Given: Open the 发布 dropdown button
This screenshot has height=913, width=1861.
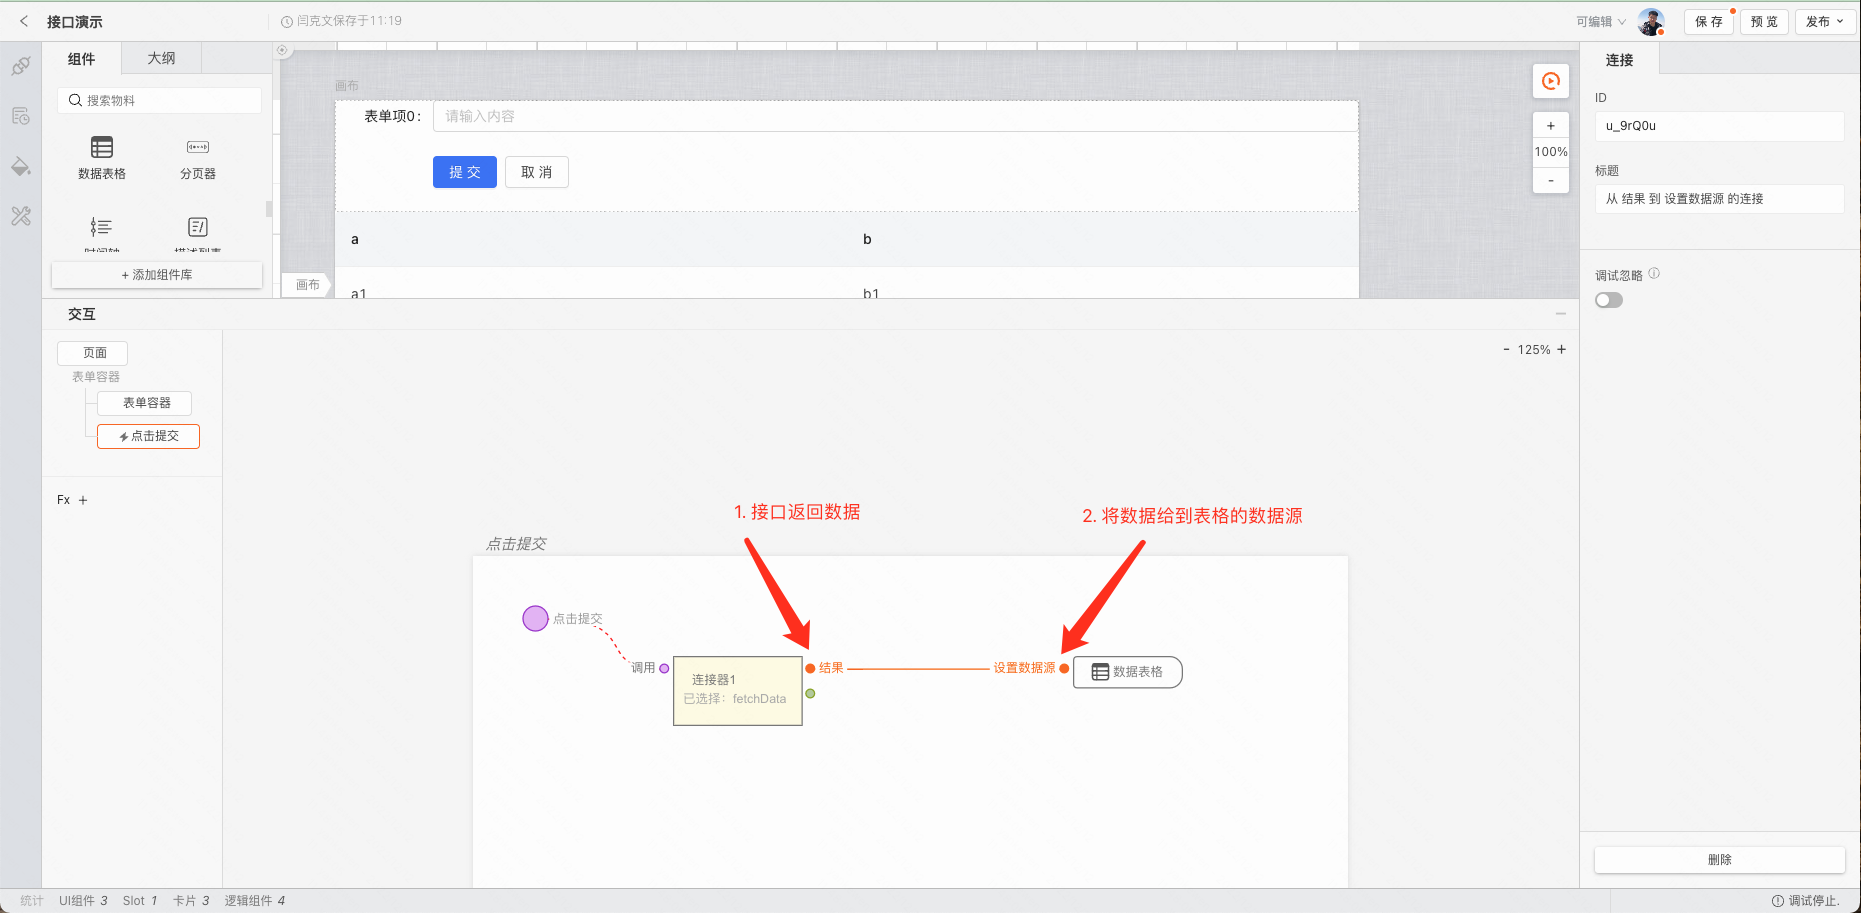Looking at the screenshot, I should [x=1825, y=22].
